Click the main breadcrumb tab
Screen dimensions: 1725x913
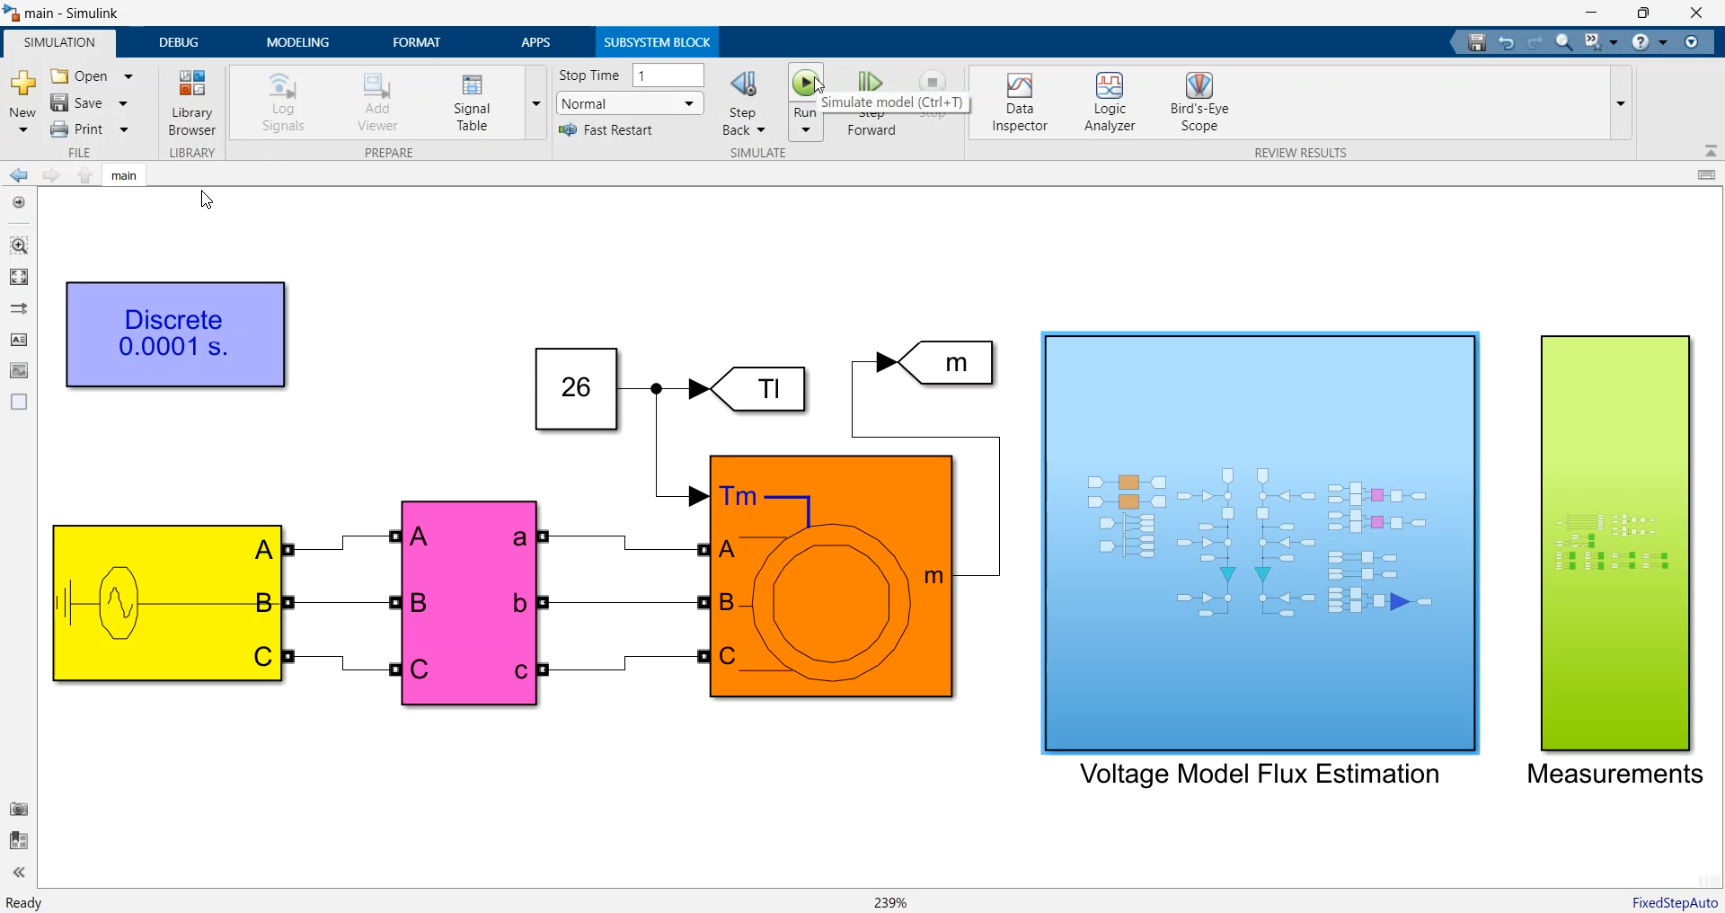pyautogui.click(x=124, y=176)
